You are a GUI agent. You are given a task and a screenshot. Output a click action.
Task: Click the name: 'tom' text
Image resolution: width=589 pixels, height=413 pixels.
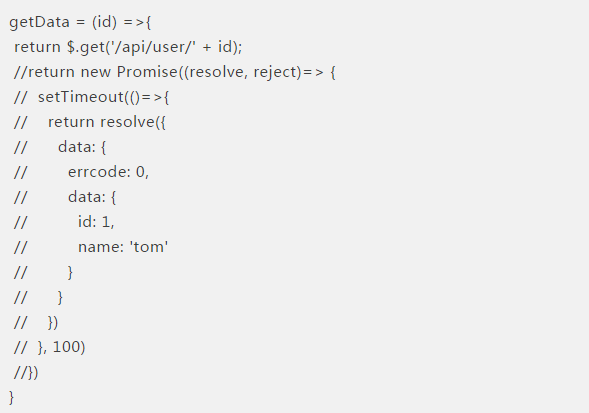point(123,247)
